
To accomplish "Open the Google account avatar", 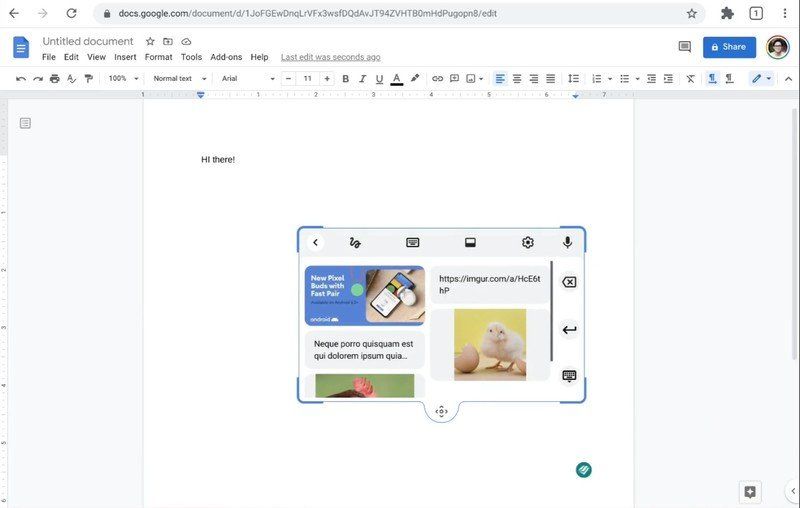I will (x=778, y=47).
